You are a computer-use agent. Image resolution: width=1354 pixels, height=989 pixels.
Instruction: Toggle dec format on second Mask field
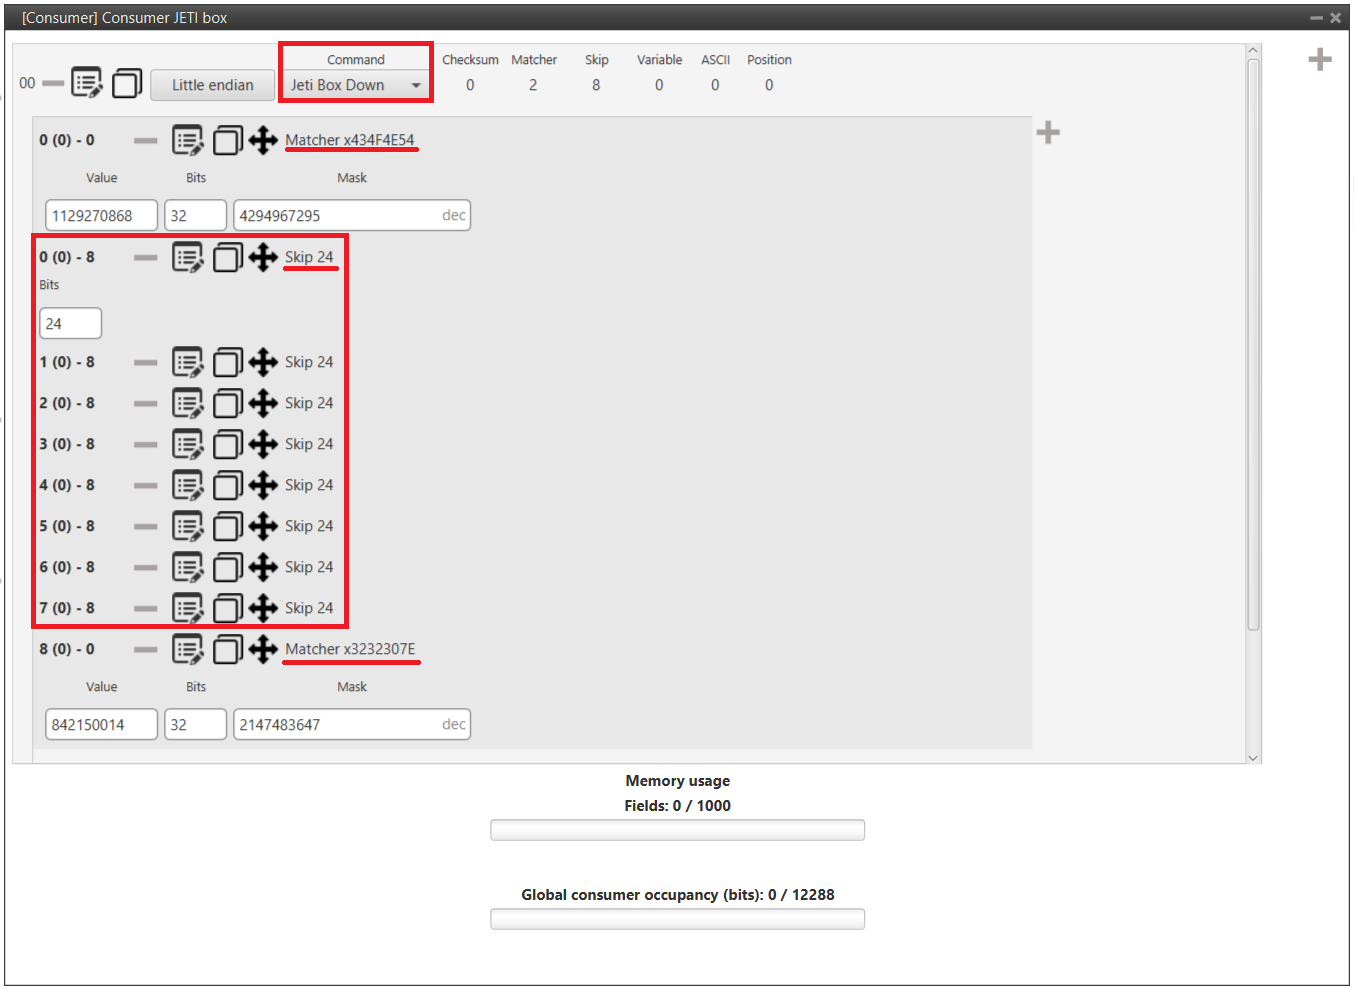tap(453, 725)
